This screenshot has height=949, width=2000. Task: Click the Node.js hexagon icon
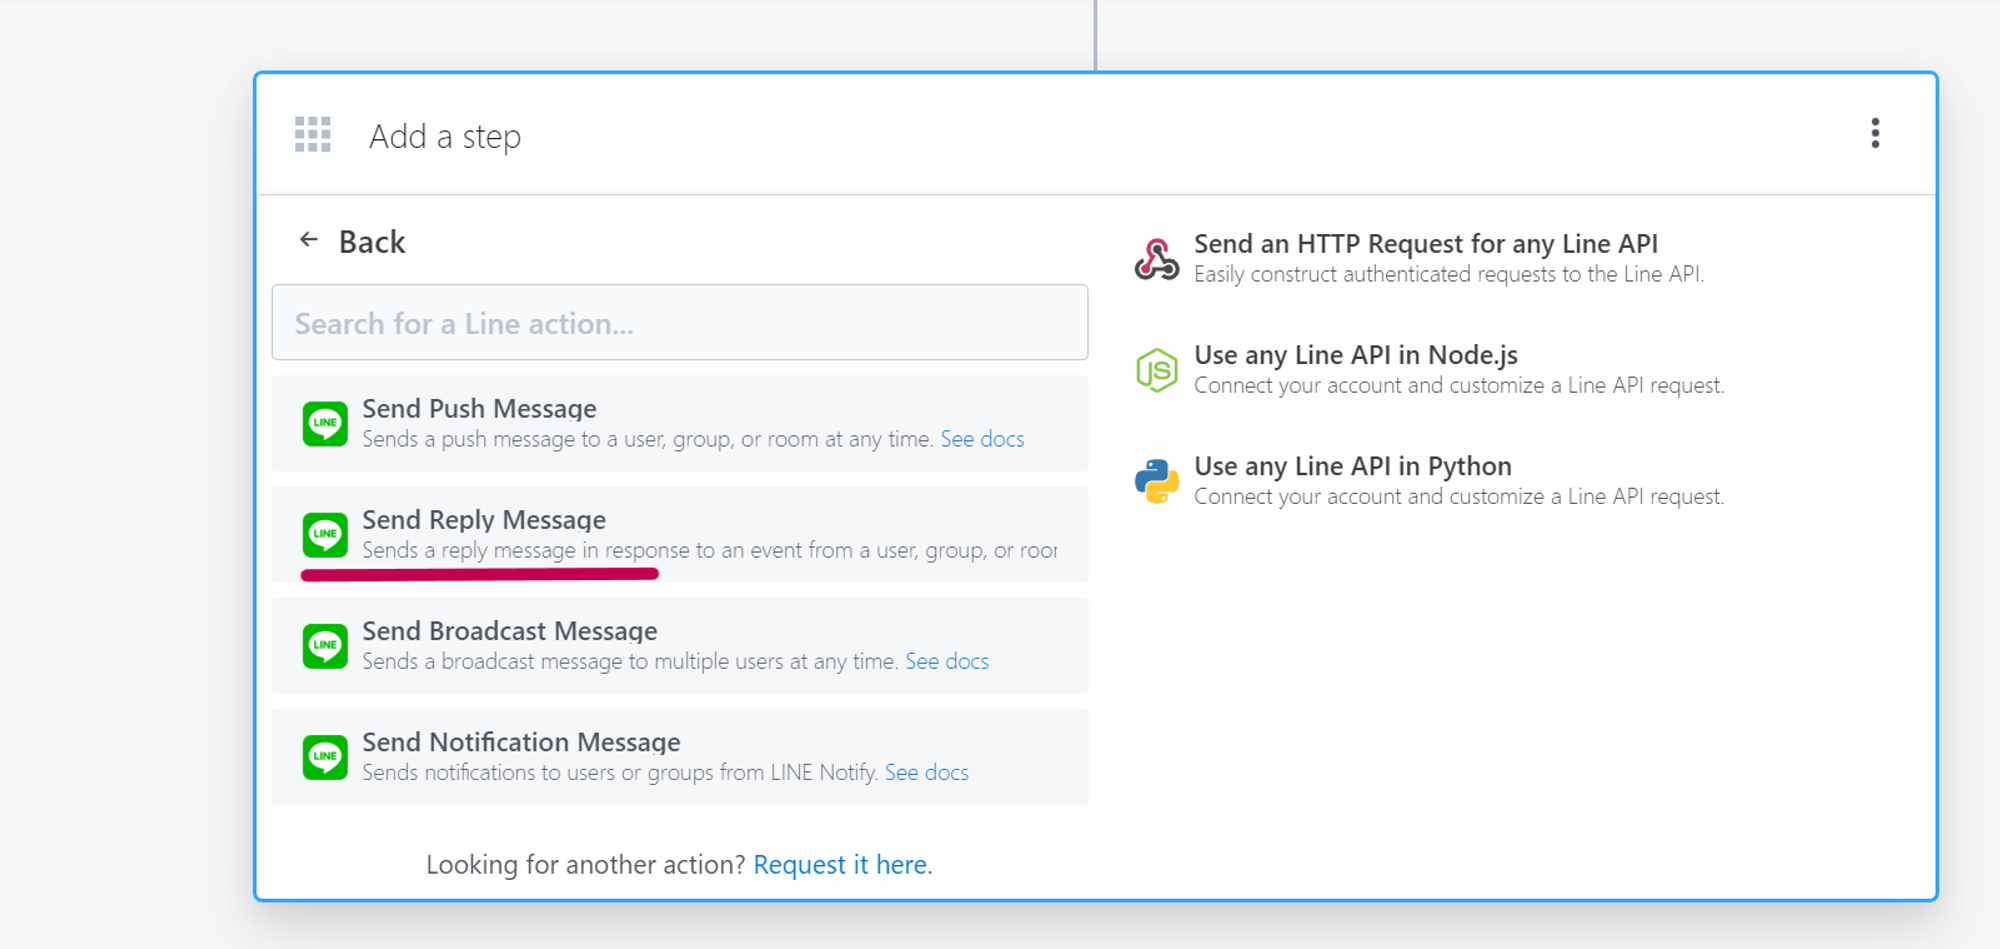pos(1157,370)
